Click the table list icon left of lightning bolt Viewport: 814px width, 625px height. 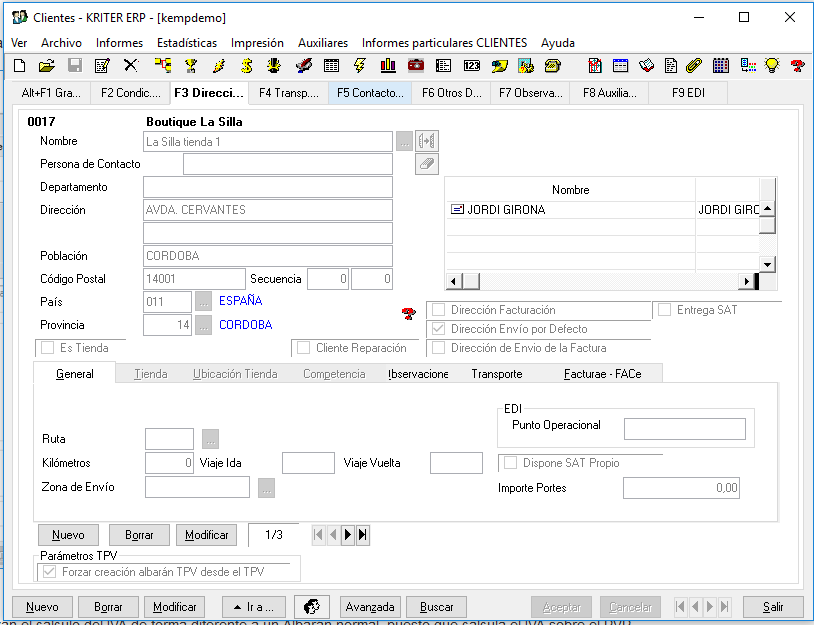click(331, 65)
